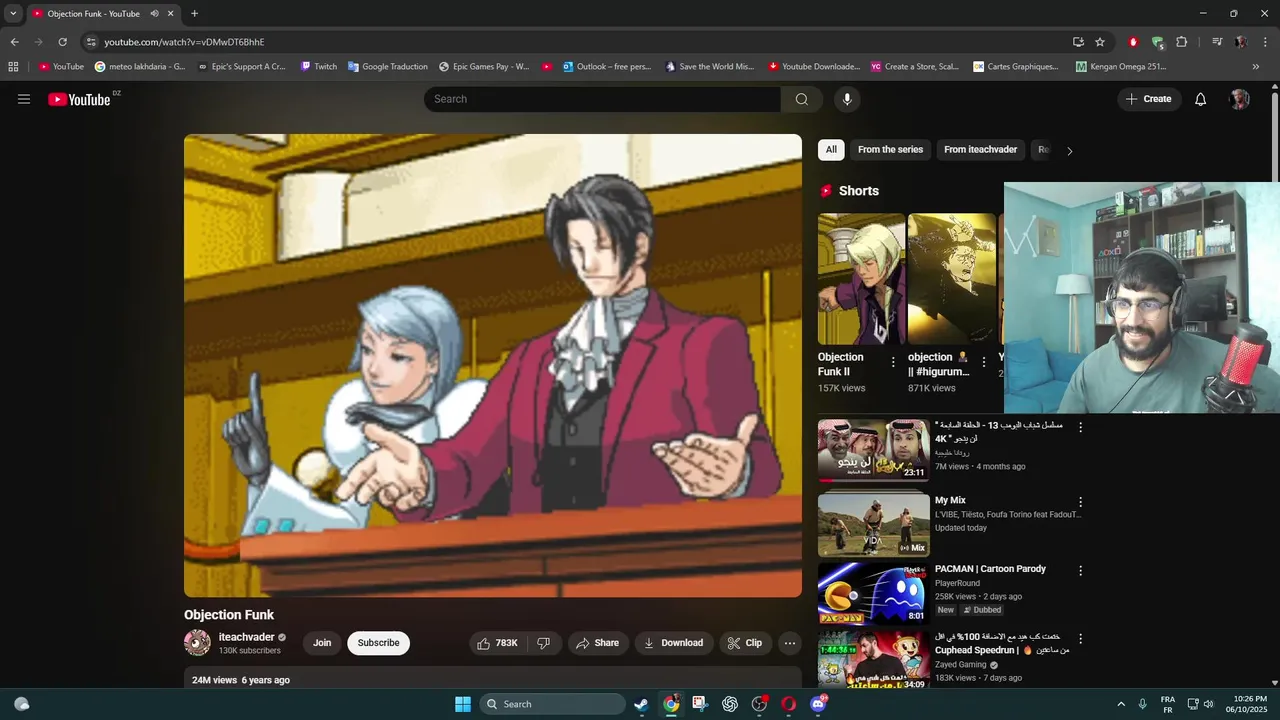Create a Clip of the video
The width and height of the screenshot is (1280, 720).
tap(744, 643)
